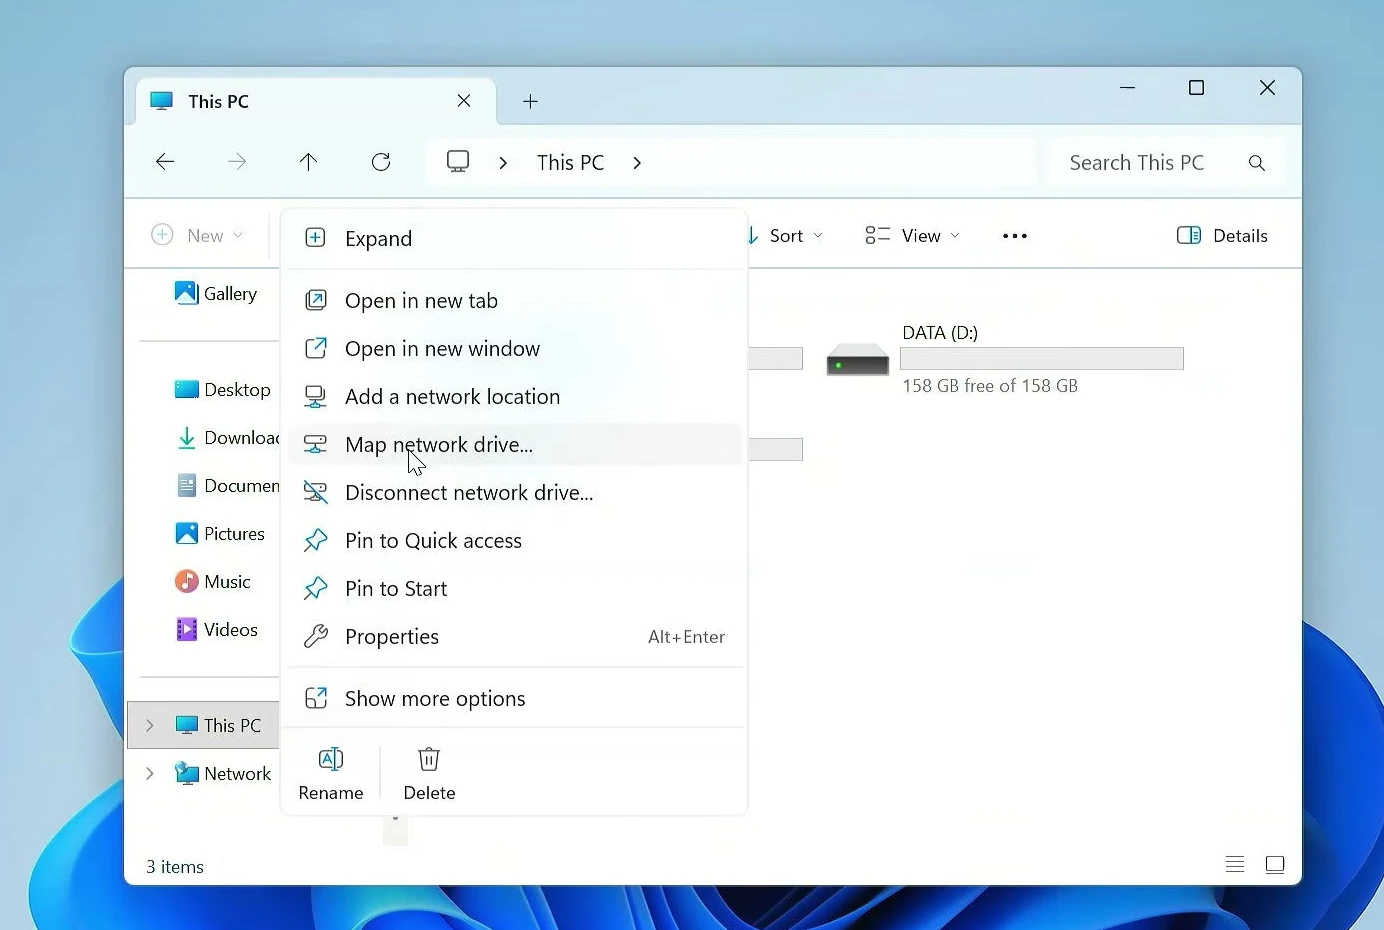Close the This PC tab
The height and width of the screenshot is (930, 1384).
click(464, 101)
